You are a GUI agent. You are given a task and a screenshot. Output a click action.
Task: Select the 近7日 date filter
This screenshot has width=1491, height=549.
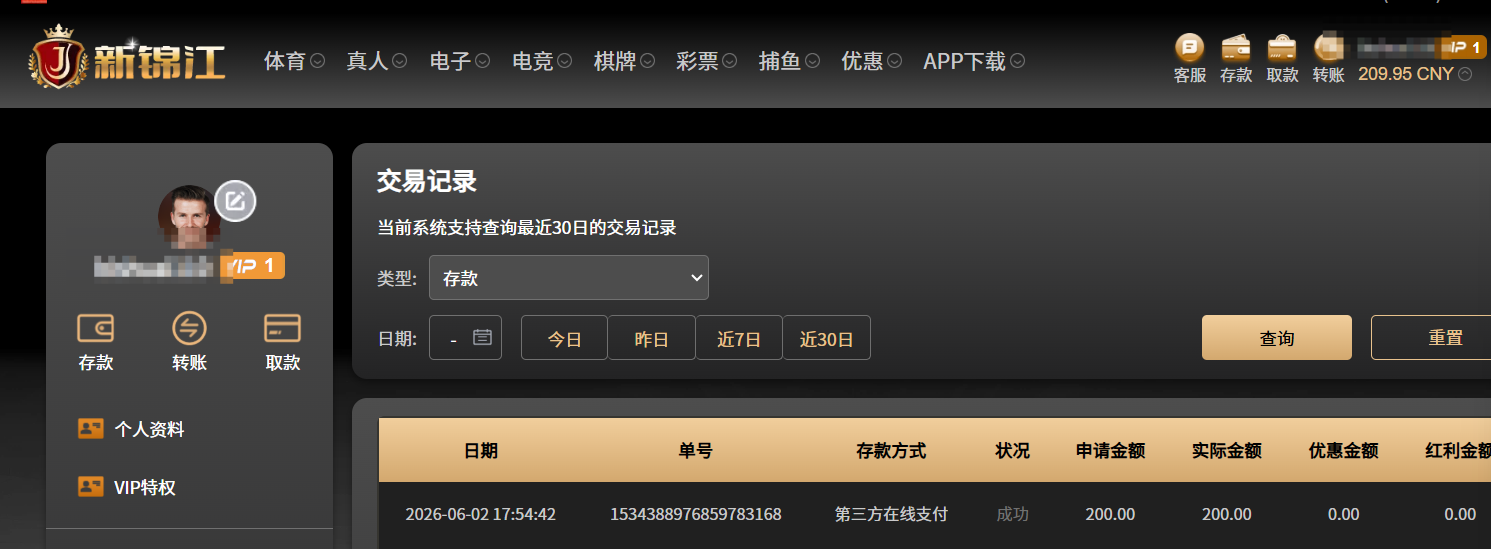(x=739, y=338)
